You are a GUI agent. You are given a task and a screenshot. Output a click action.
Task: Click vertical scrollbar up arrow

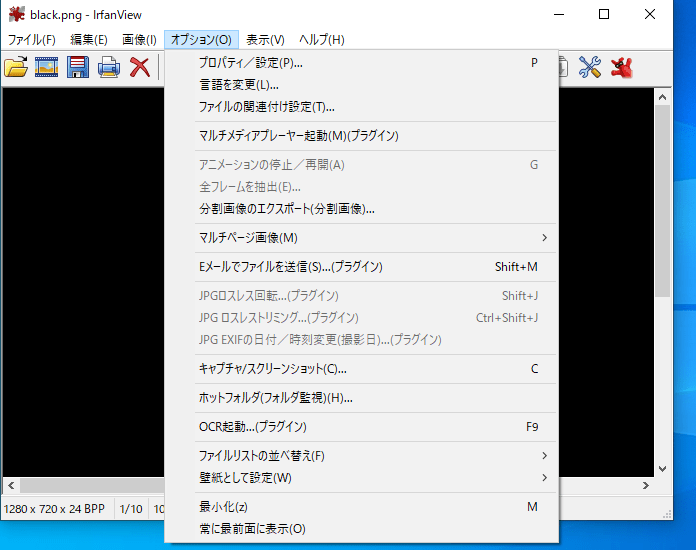663,97
